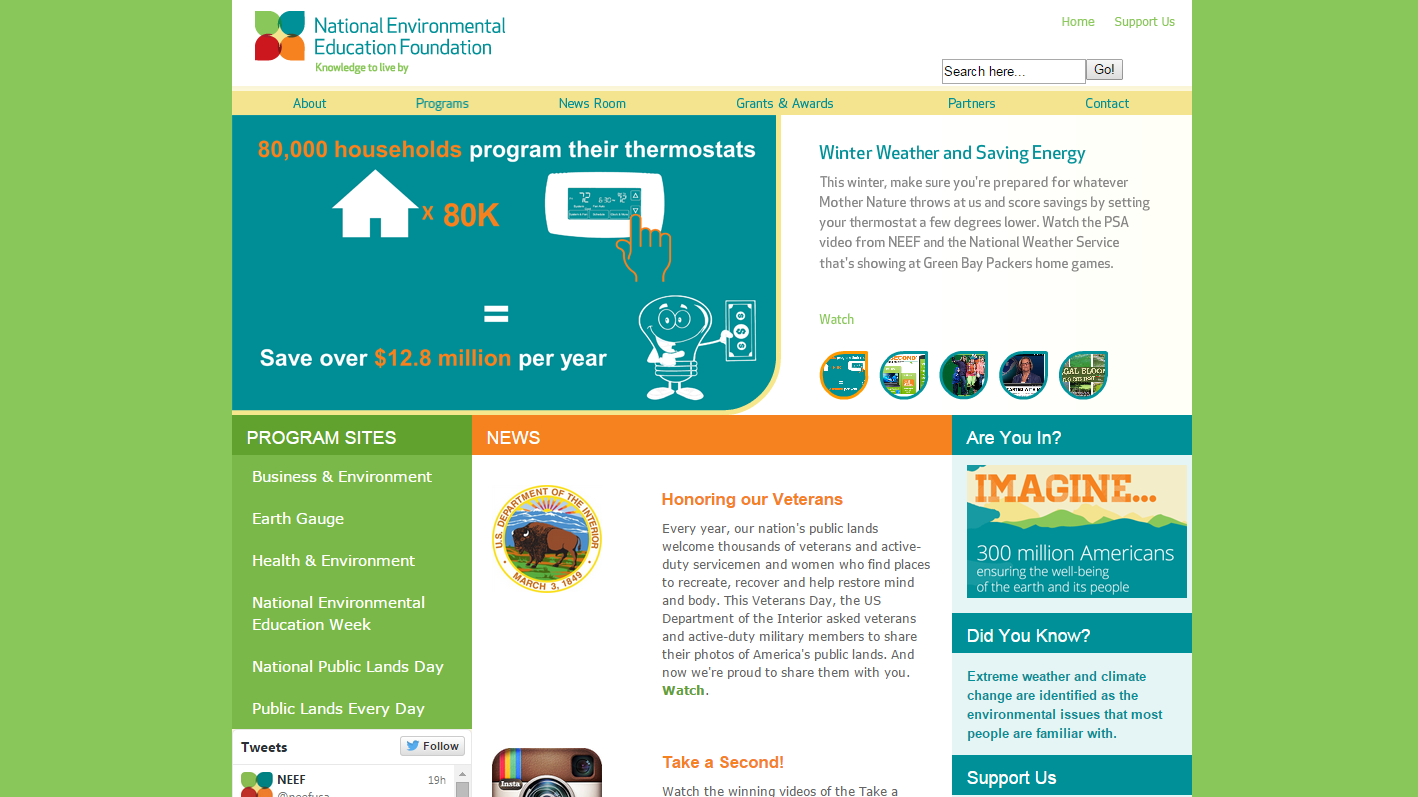Click the Imagine 300 million Americans banner
1418x797 pixels.
[1076, 531]
